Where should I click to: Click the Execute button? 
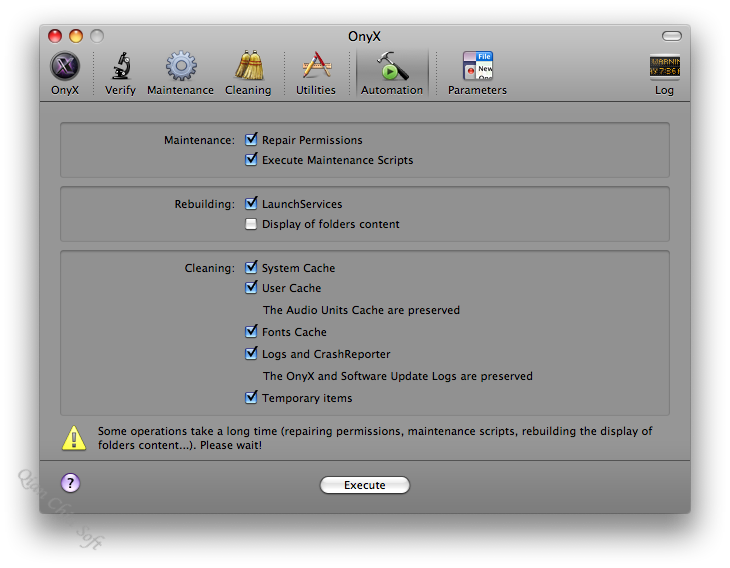point(365,485)
